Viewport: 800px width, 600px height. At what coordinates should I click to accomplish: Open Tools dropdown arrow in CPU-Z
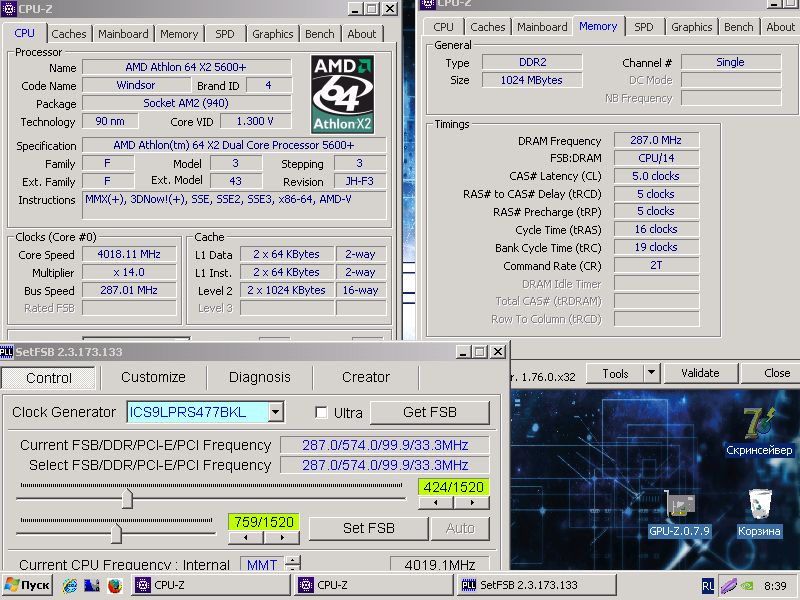click(652, 373)
